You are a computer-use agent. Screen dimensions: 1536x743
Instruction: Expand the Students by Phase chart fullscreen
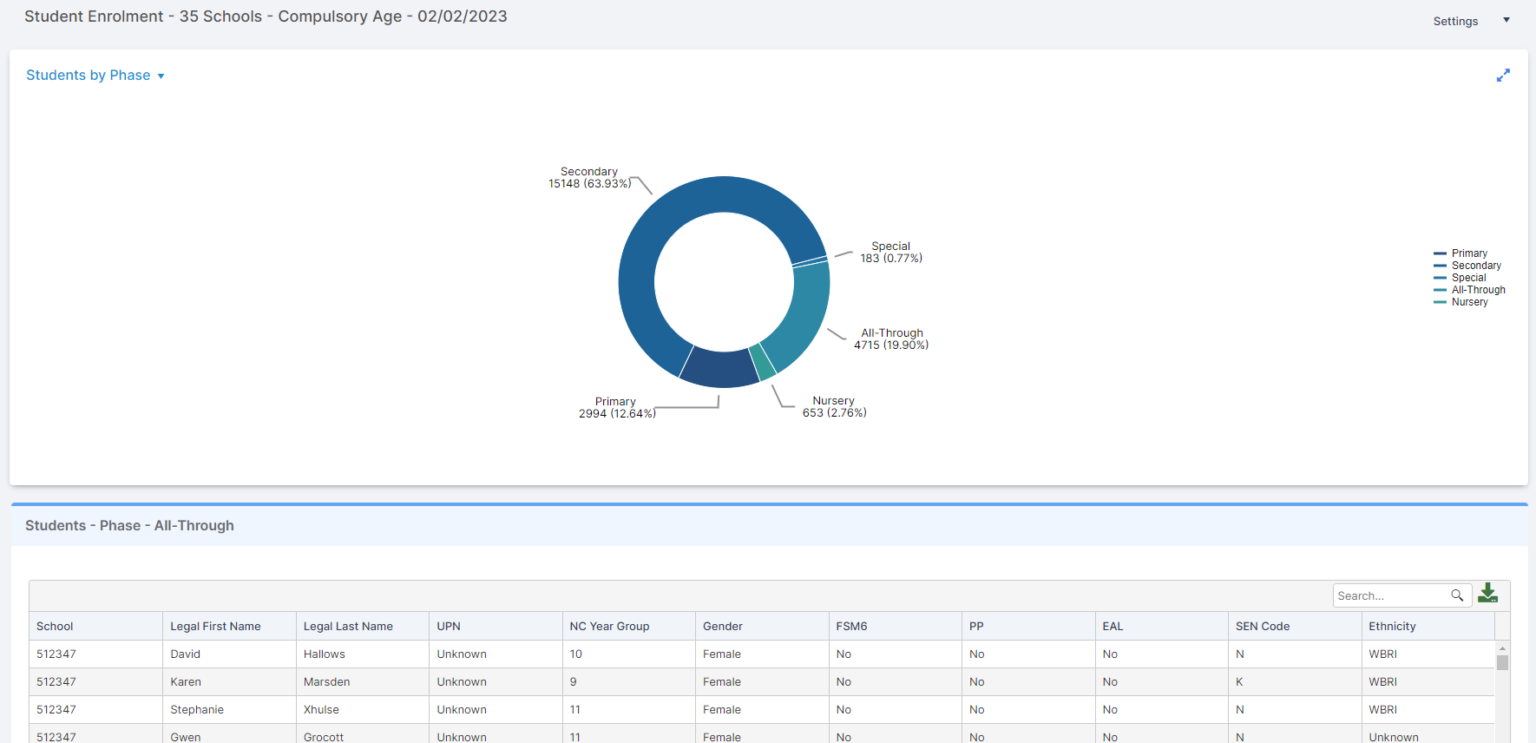click(x=1503, y=75)
